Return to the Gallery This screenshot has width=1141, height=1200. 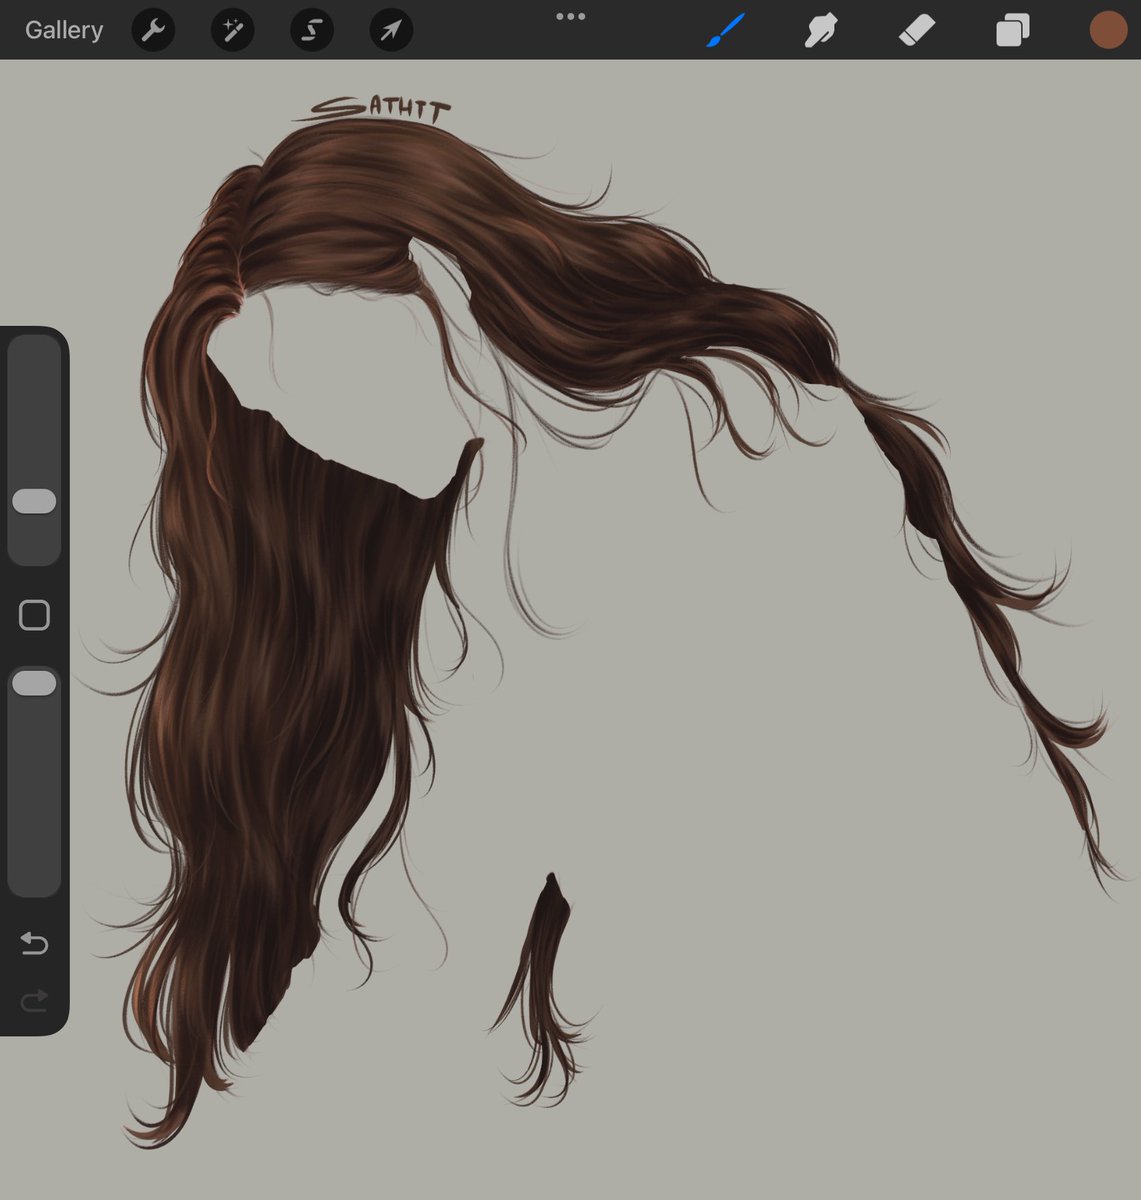pos(64,30)
